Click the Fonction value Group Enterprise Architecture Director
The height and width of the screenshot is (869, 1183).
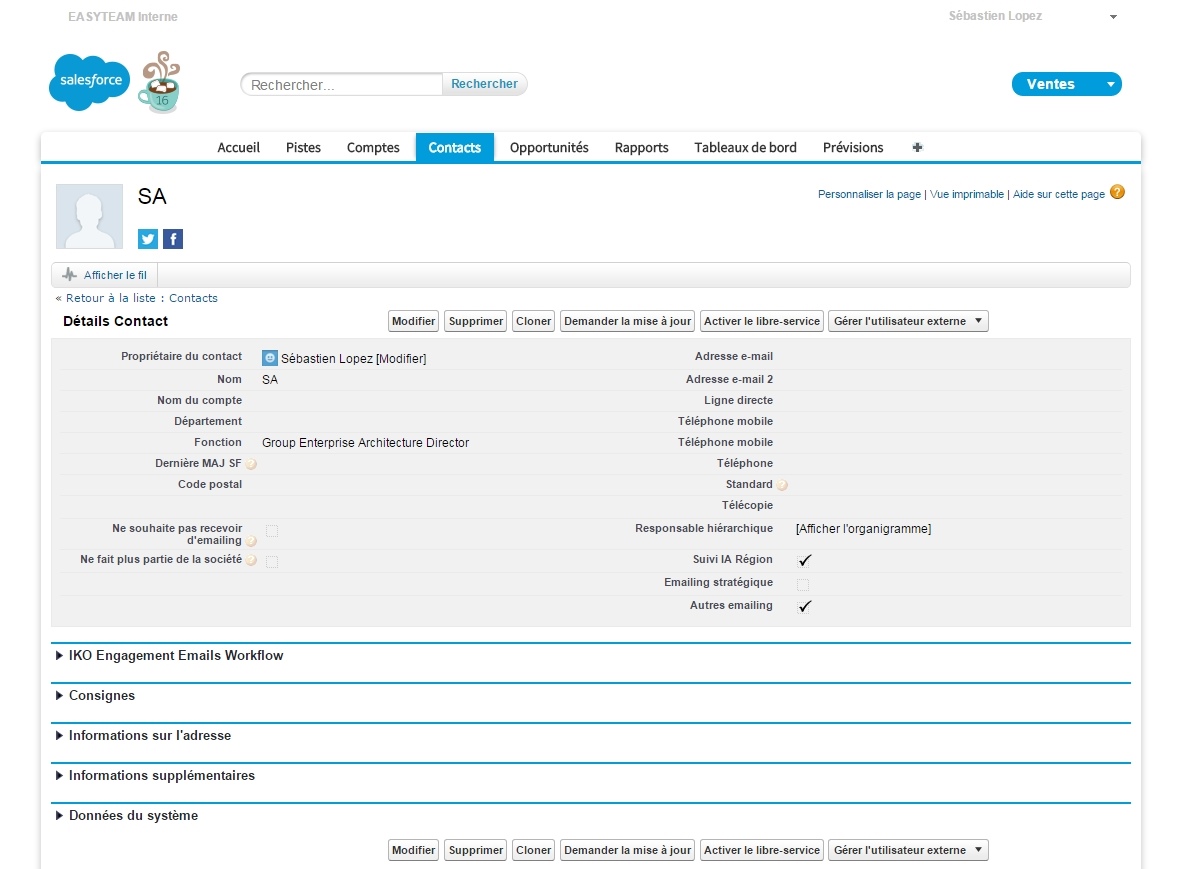[x=365, y=443]
